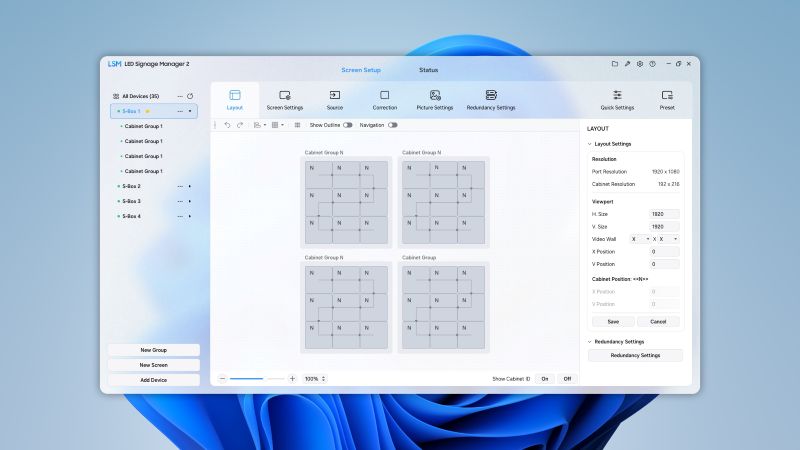800x450 pixels.
Task: Open the Screen Settings tool
Action: (x=285, y=99)
